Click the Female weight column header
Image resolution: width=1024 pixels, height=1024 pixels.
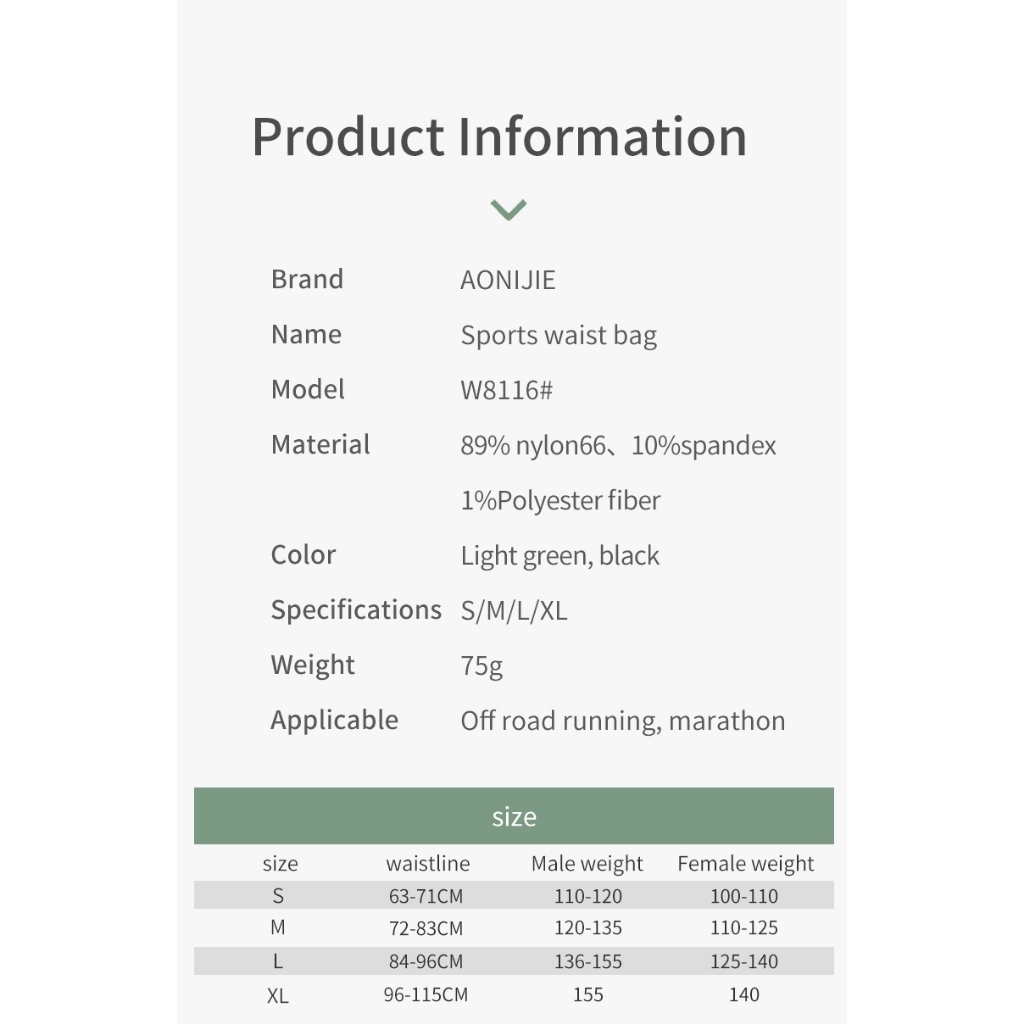click(745, 864)
